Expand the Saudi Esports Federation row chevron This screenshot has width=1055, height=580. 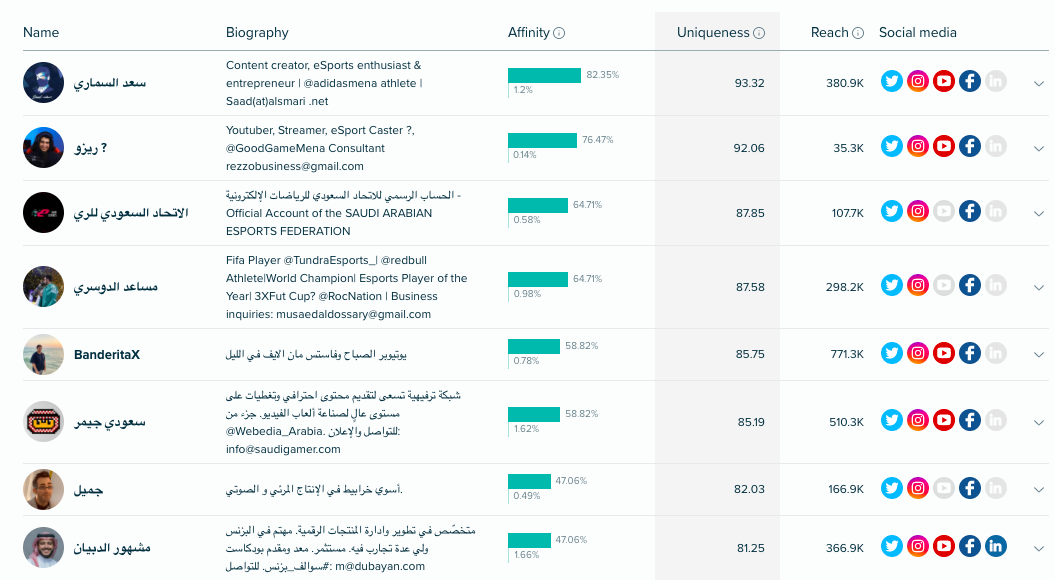(1039, 213)
